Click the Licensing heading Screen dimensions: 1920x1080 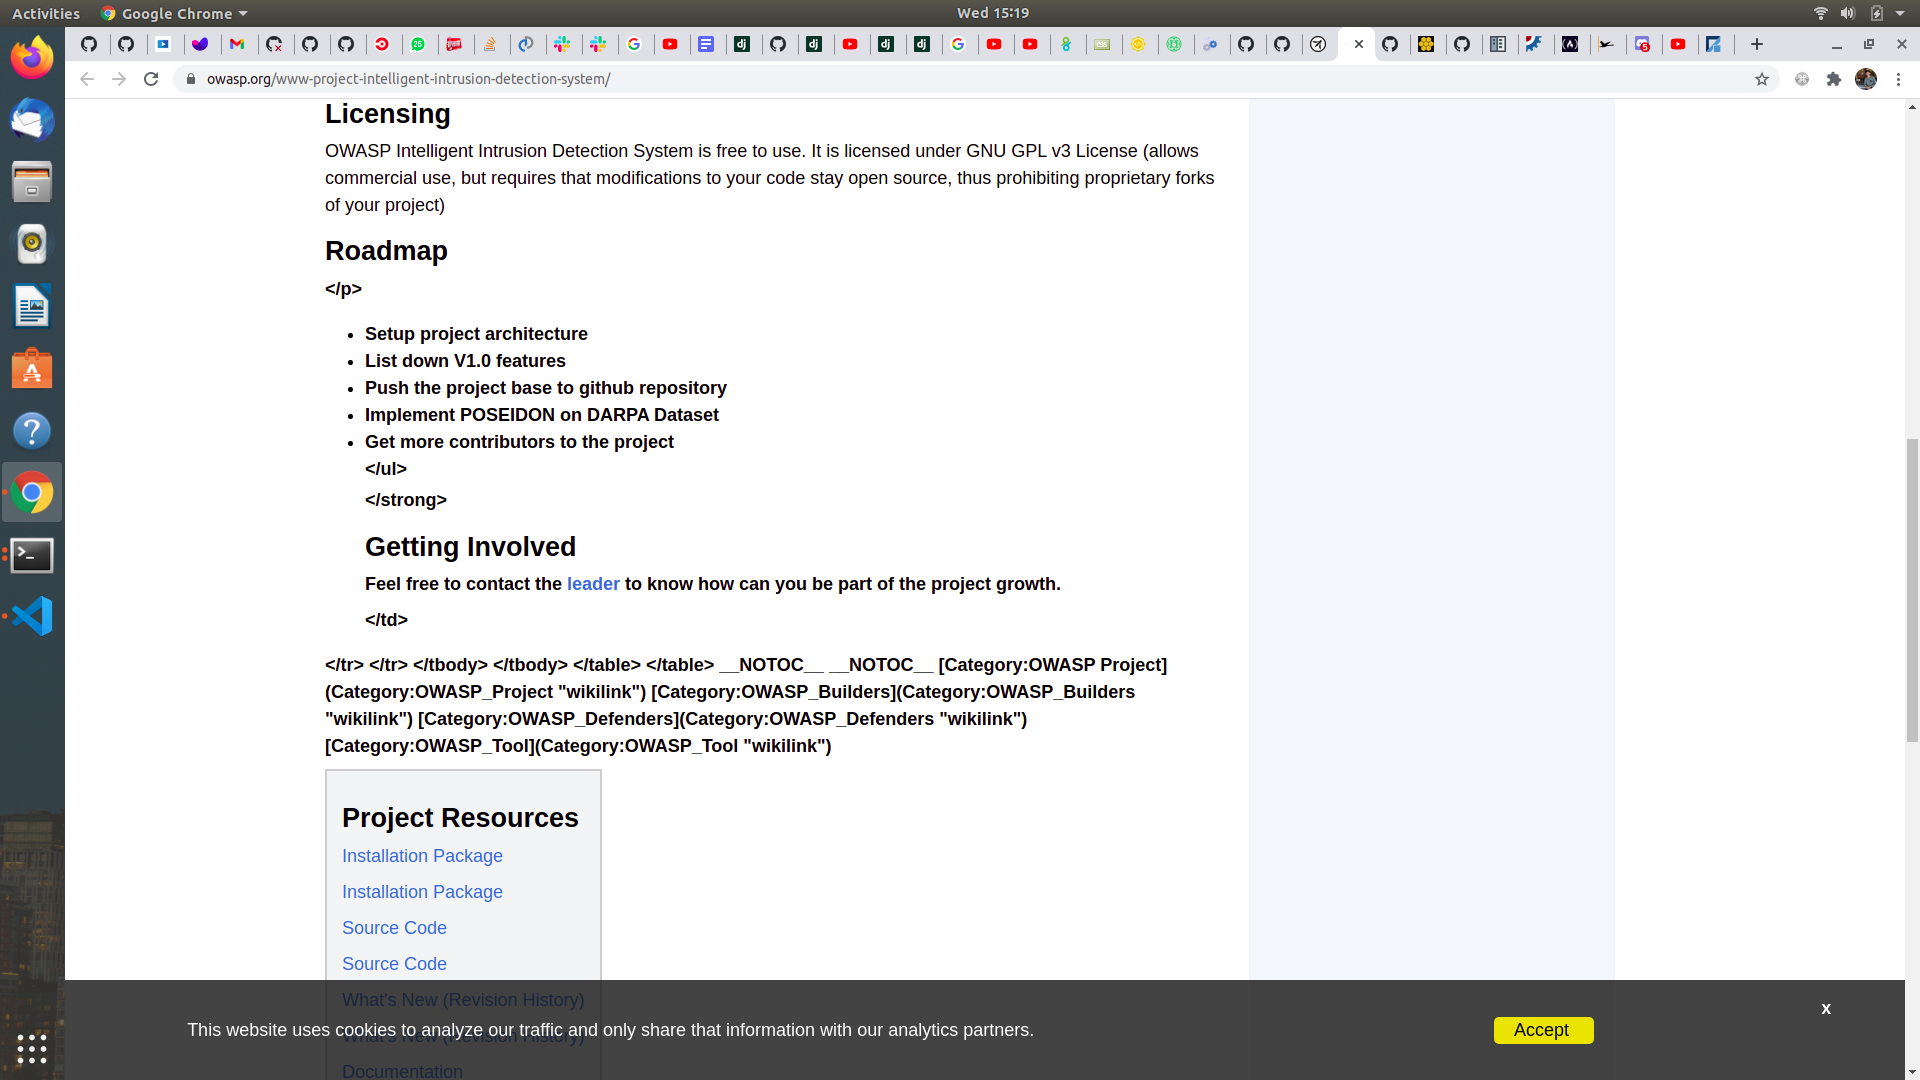388,114
